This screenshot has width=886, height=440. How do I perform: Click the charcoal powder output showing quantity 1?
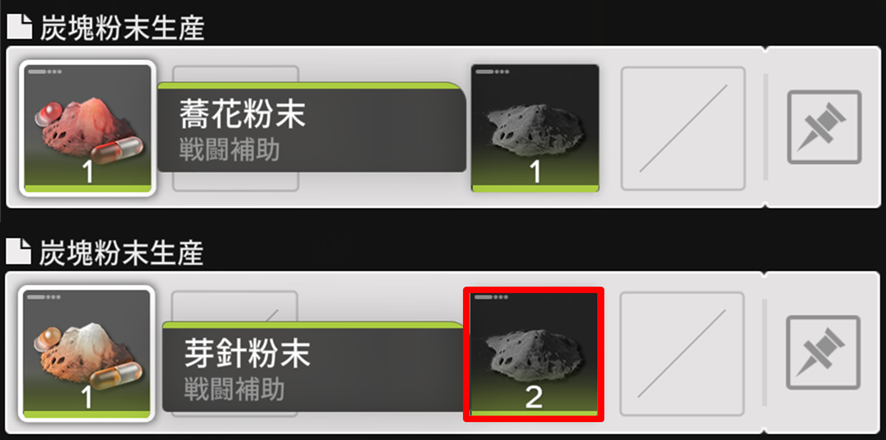(x=535, y=128)
